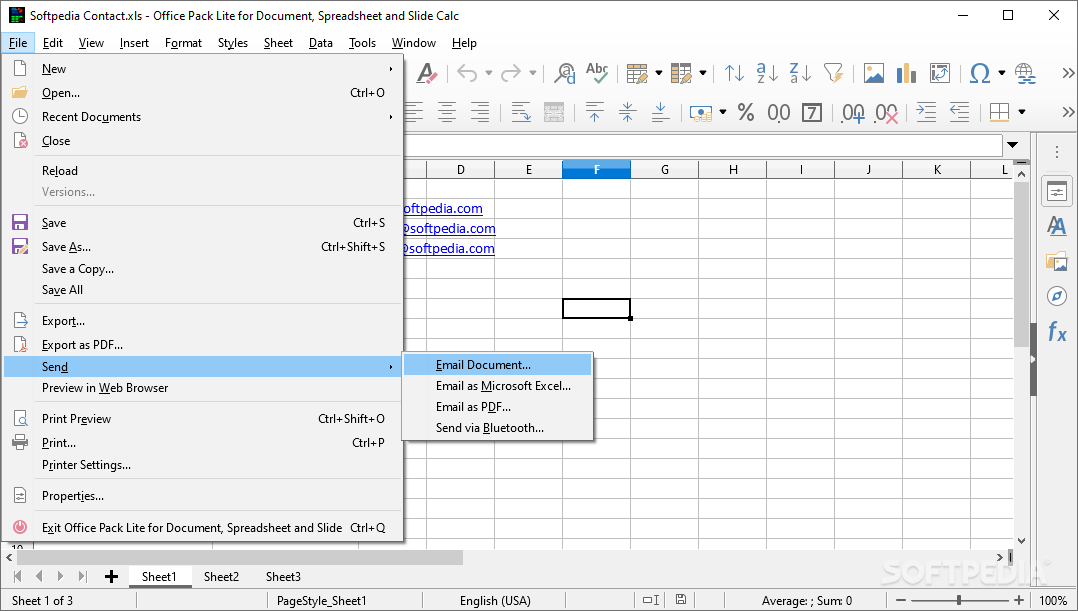Format as date icon

click(x=812, y=112)
